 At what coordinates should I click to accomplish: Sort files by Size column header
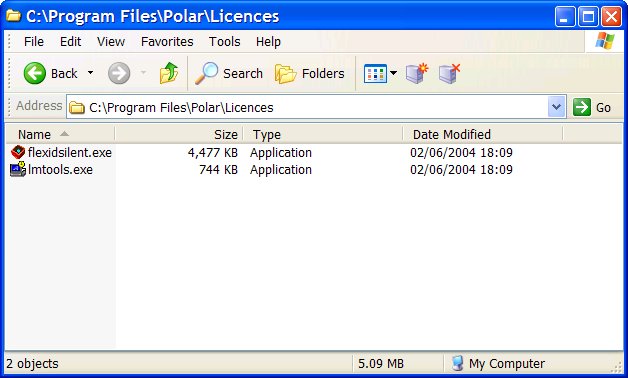pos(179,134)
